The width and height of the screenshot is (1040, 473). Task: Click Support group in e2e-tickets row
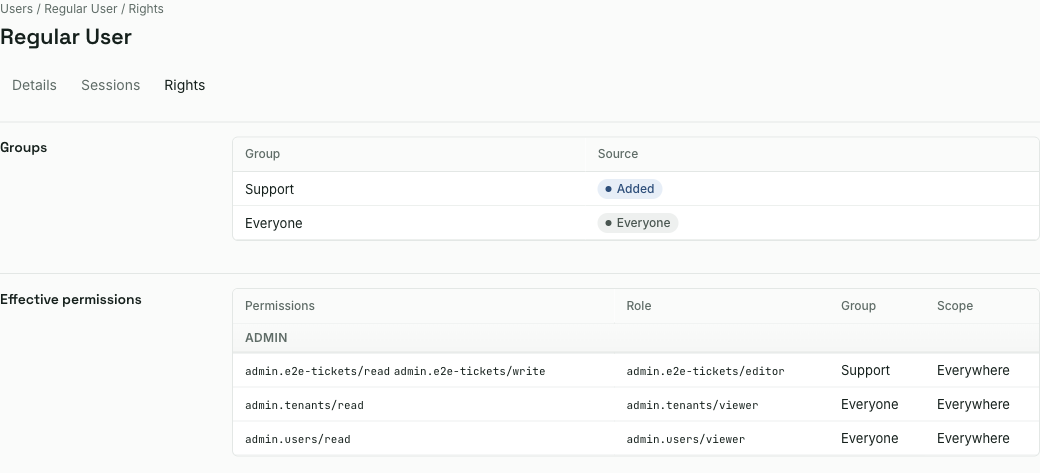pos(865,371)
